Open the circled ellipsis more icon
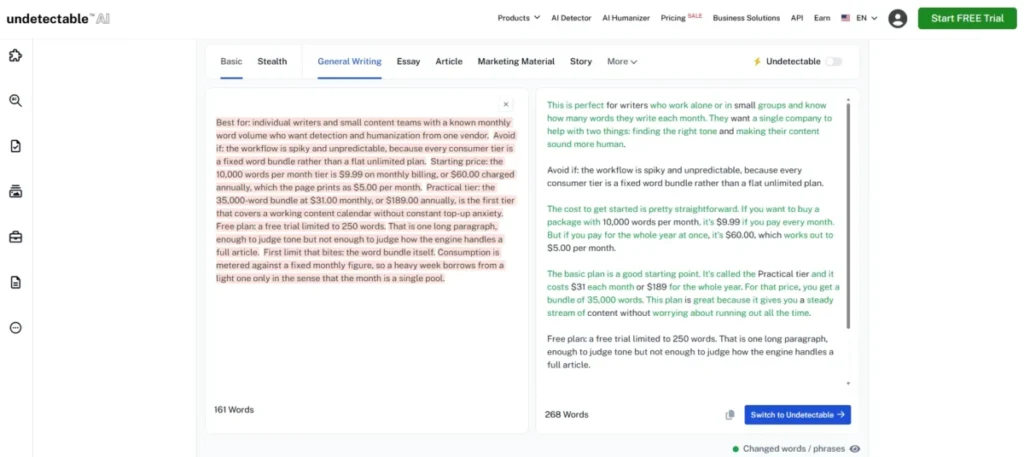Viewport: 1024px width, 457px height. pos(16,328)
